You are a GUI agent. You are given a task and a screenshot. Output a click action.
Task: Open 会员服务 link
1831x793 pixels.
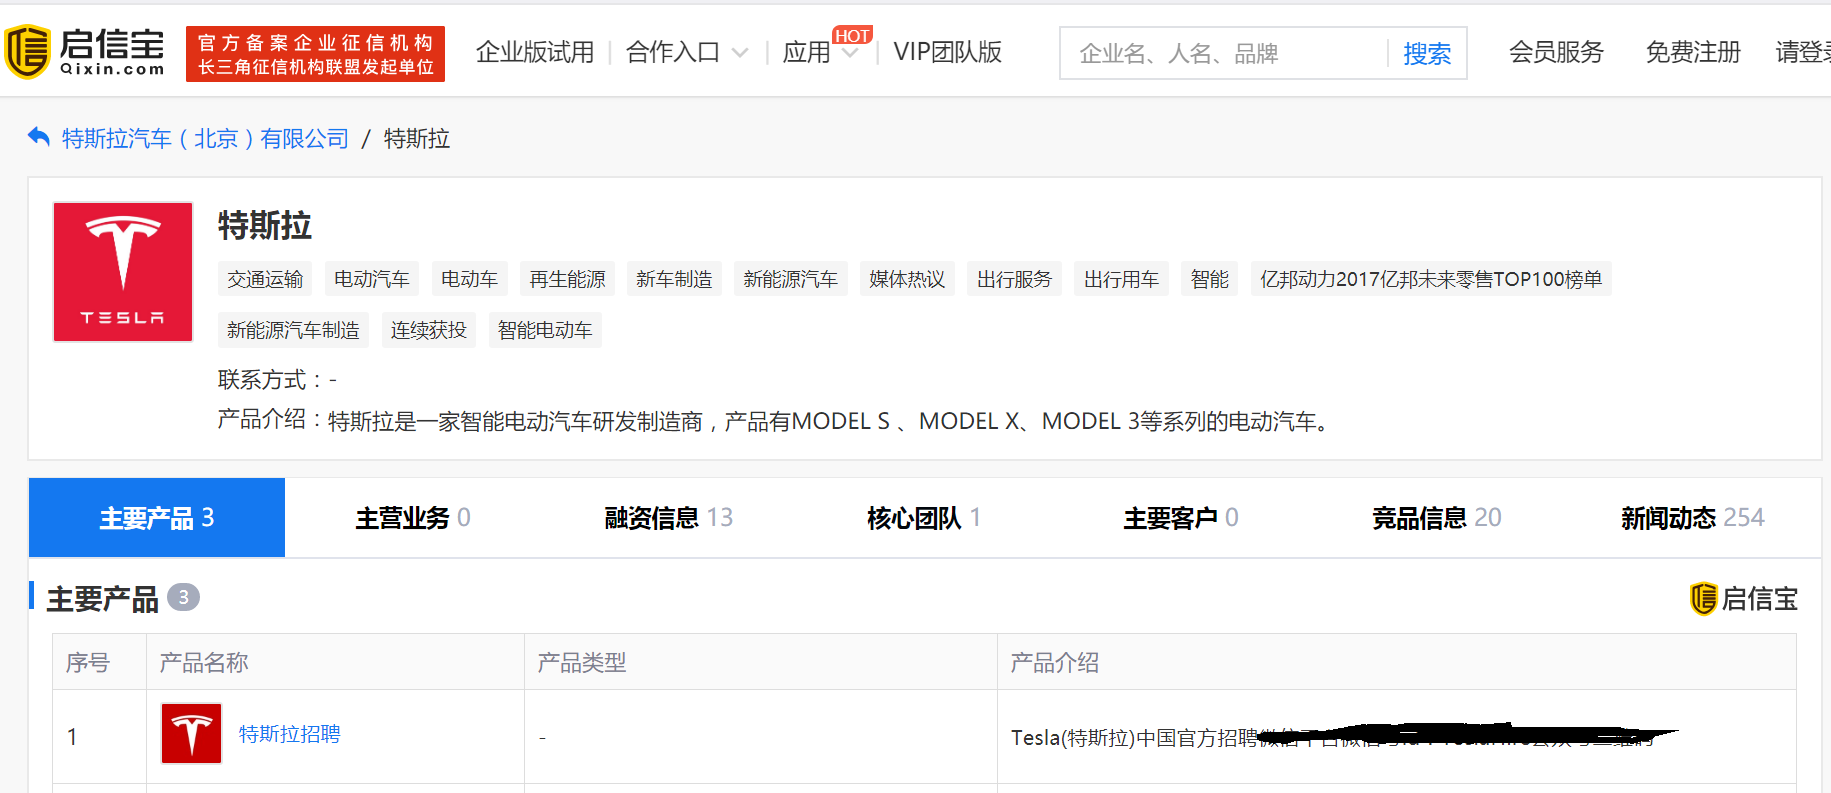tap(1556, 52)
